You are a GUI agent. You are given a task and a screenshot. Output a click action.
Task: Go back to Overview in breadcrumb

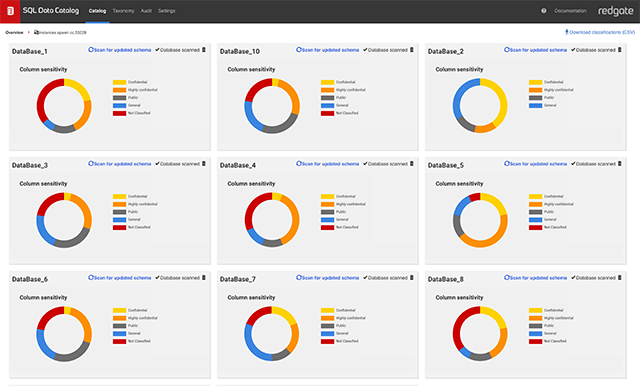click(x=14, y=32)
